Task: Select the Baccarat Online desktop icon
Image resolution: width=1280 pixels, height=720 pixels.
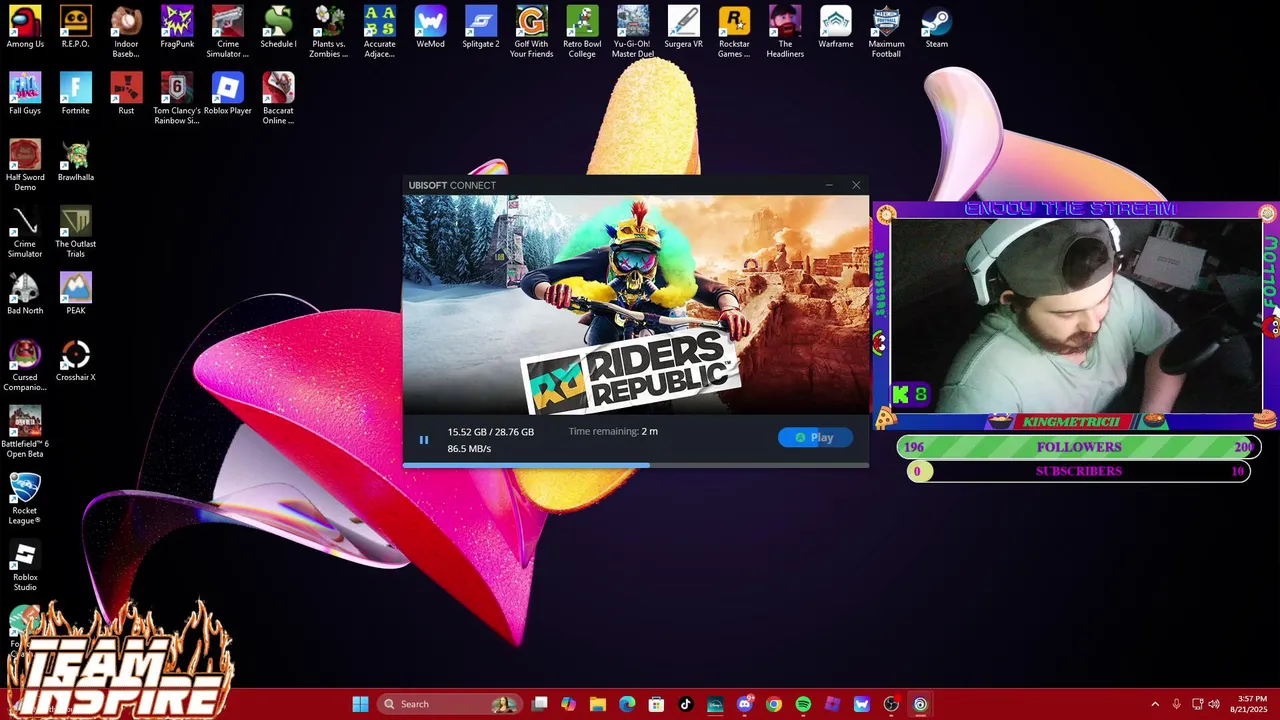Action: (278, 99)
